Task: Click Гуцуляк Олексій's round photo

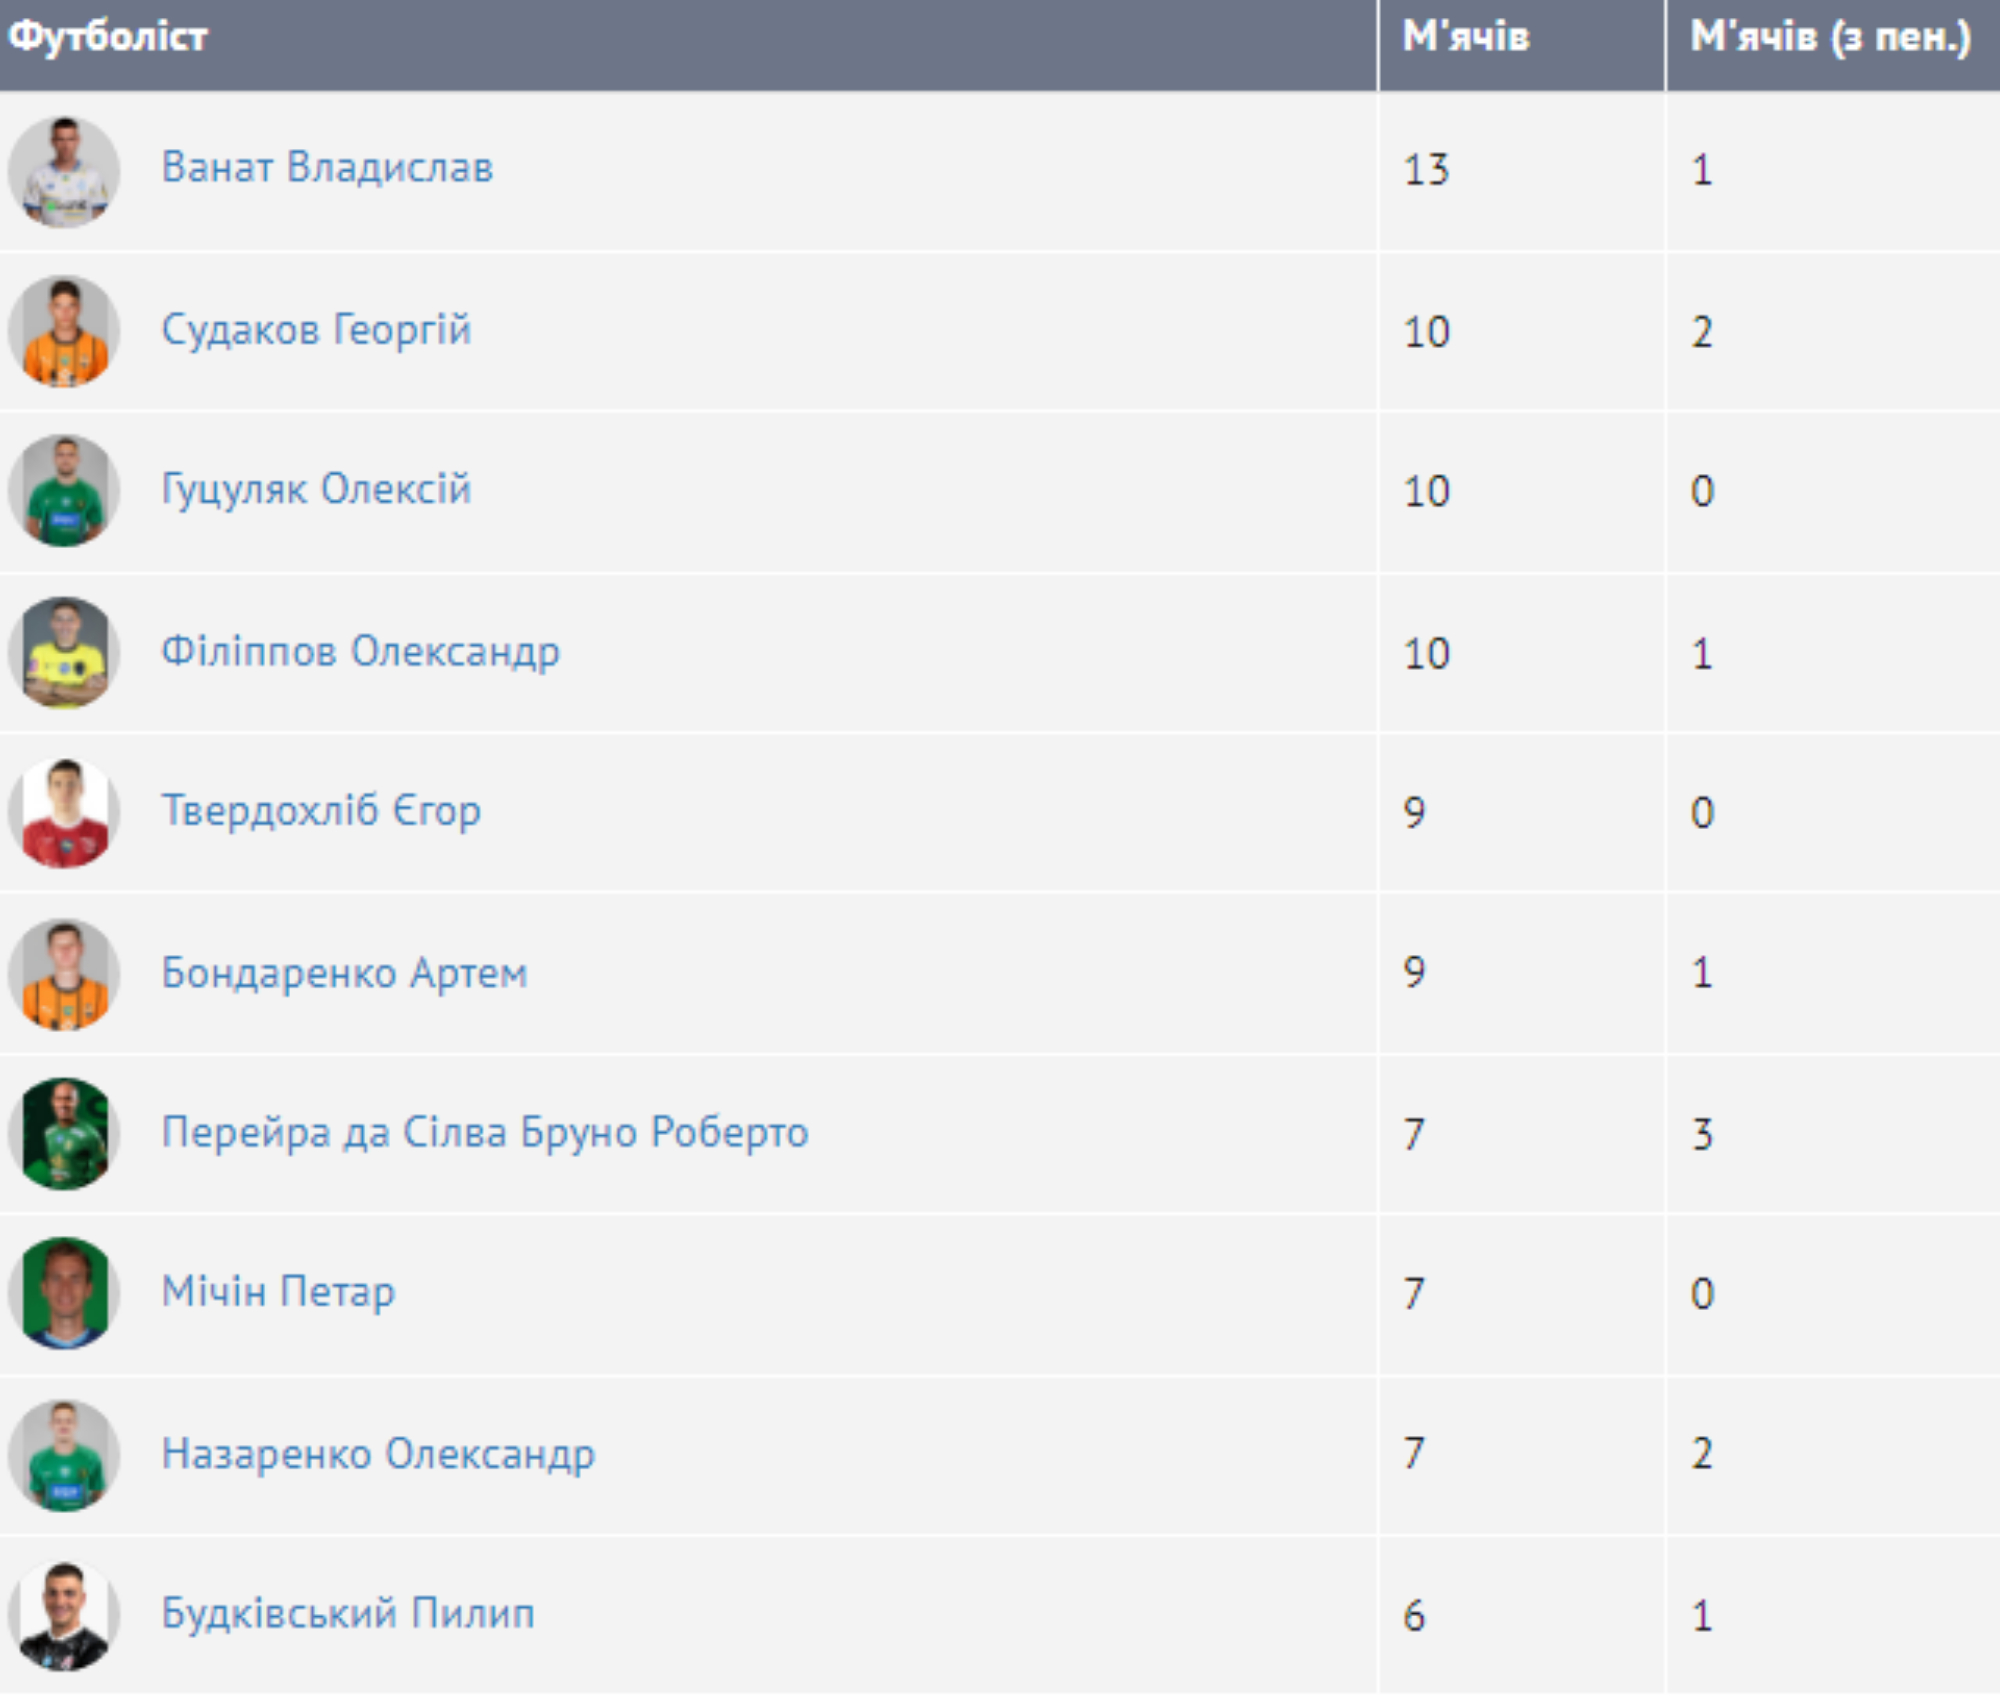Action: (x=64, y=491)
